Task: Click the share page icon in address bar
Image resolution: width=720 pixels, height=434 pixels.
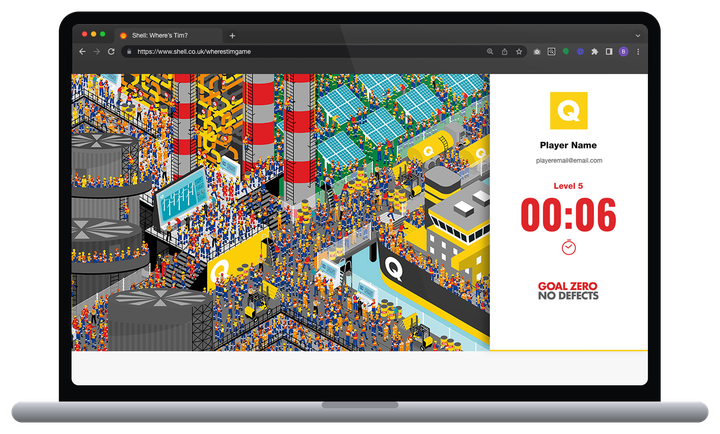Action: tap(504, 52)
